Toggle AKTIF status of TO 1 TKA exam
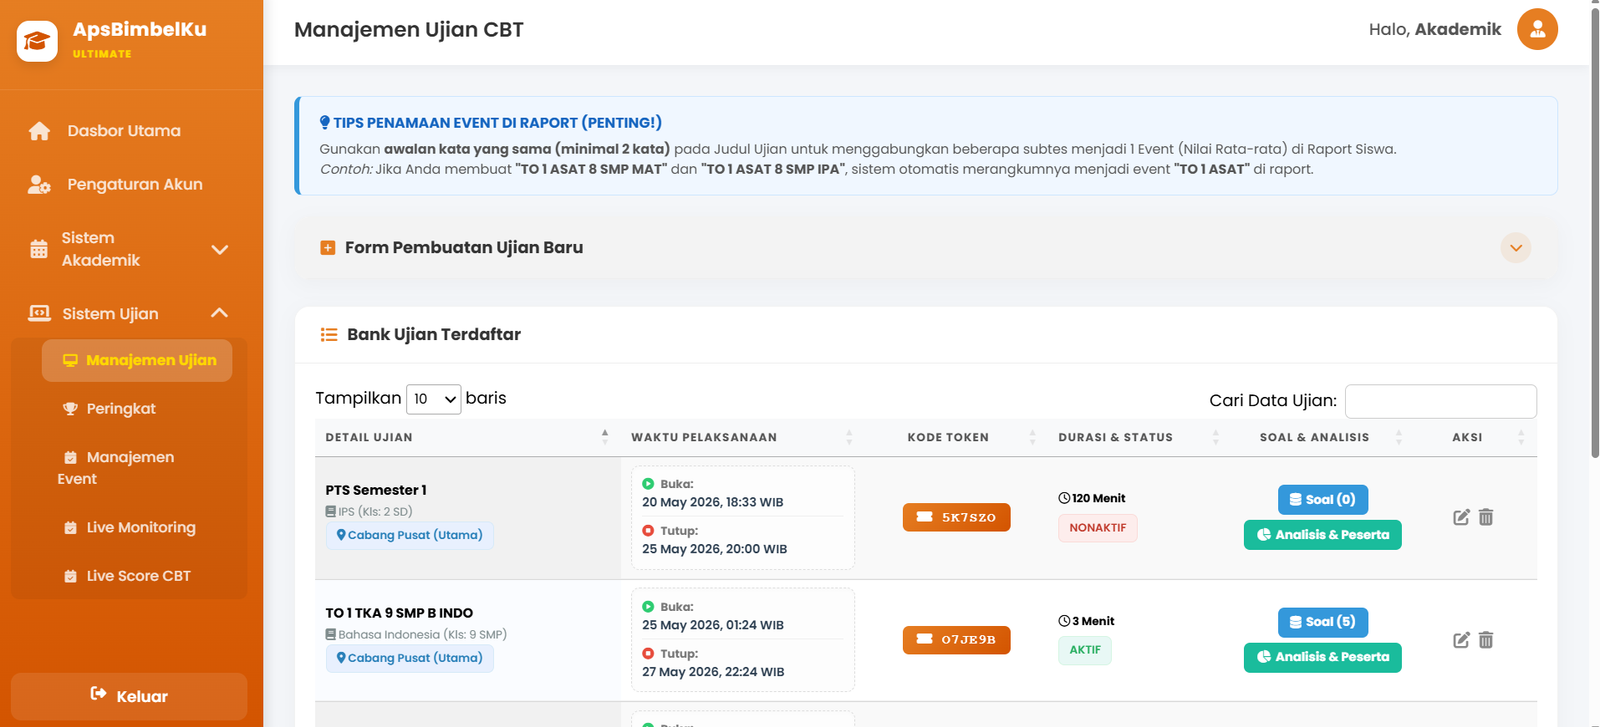 coord(1085,650)
